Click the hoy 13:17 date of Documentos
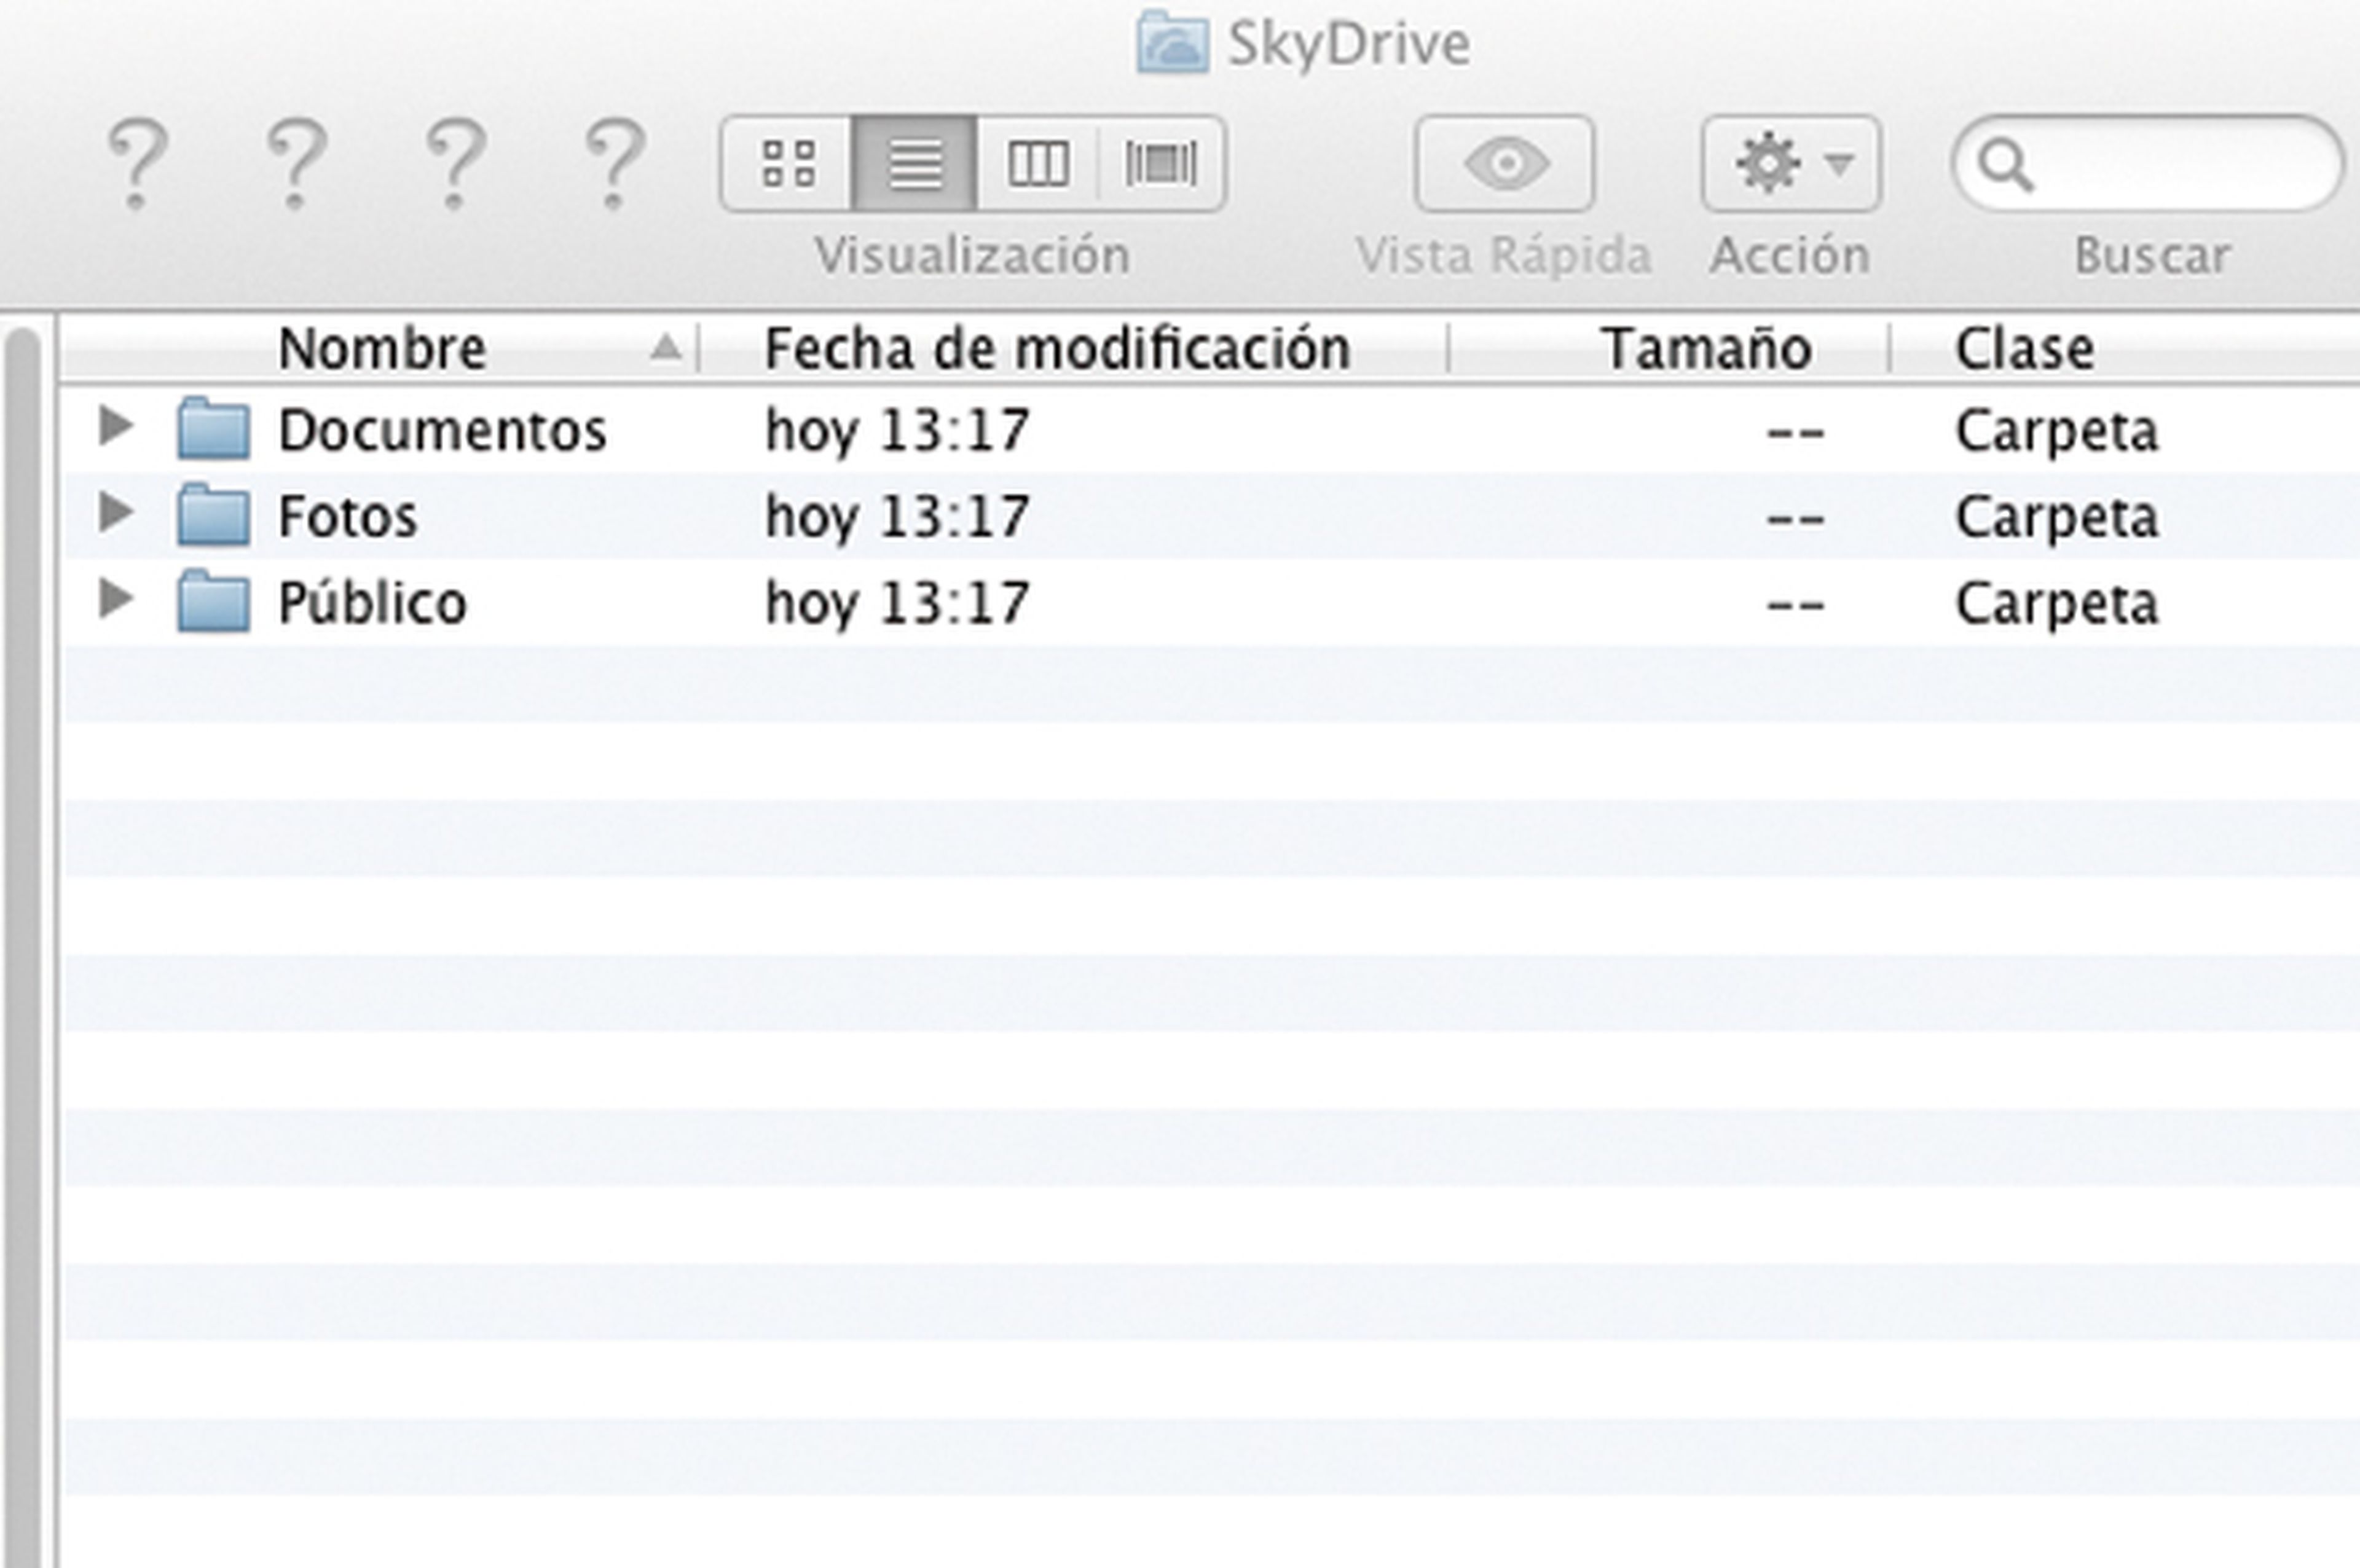This screenshot has width=2360, height=1568. (897, 431)
